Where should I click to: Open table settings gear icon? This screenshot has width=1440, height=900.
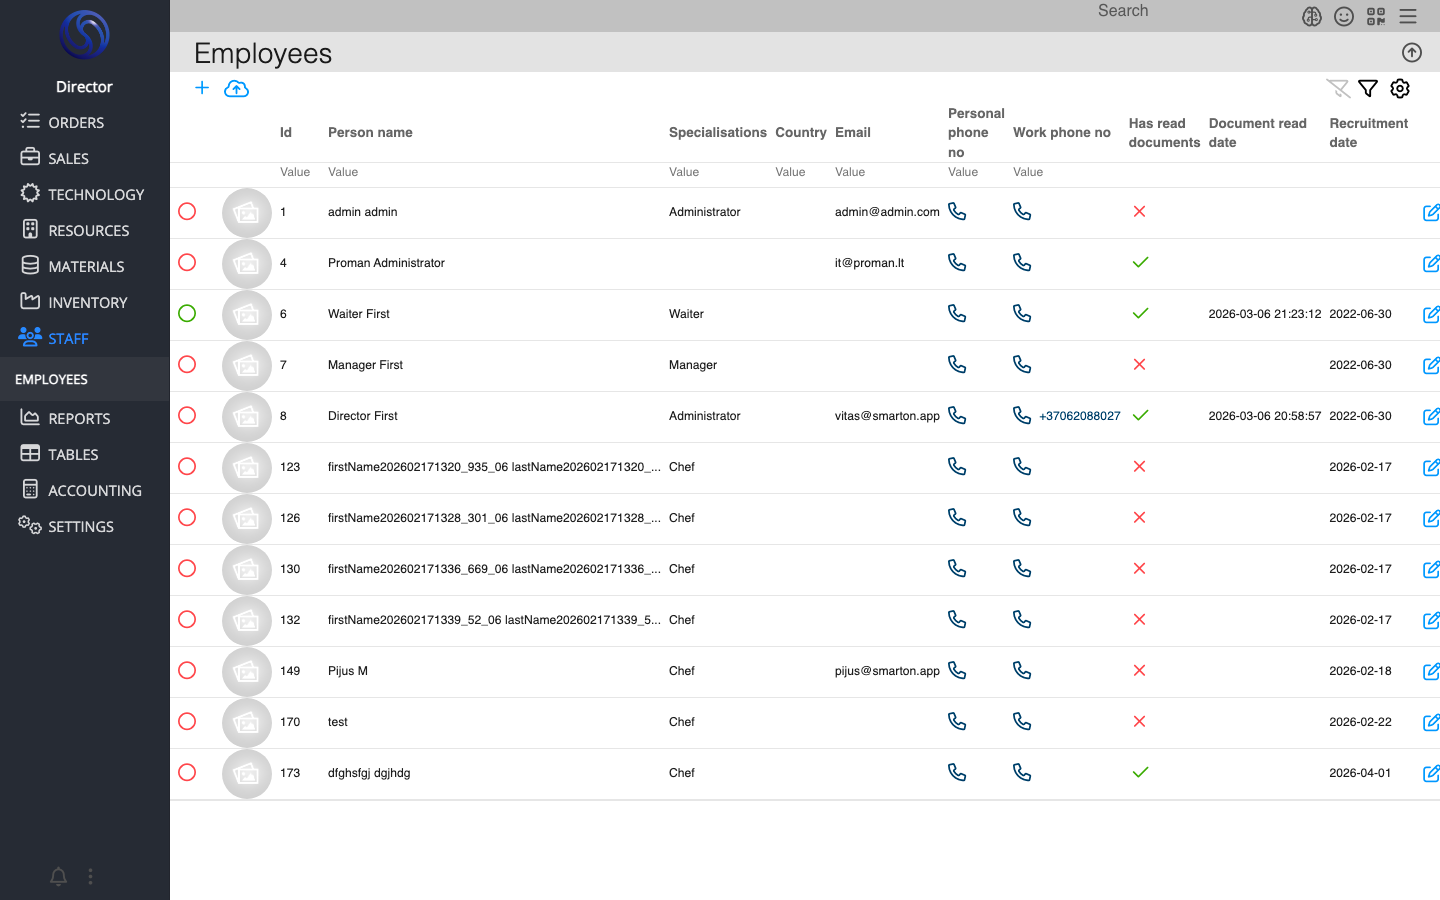(1400, 89)
